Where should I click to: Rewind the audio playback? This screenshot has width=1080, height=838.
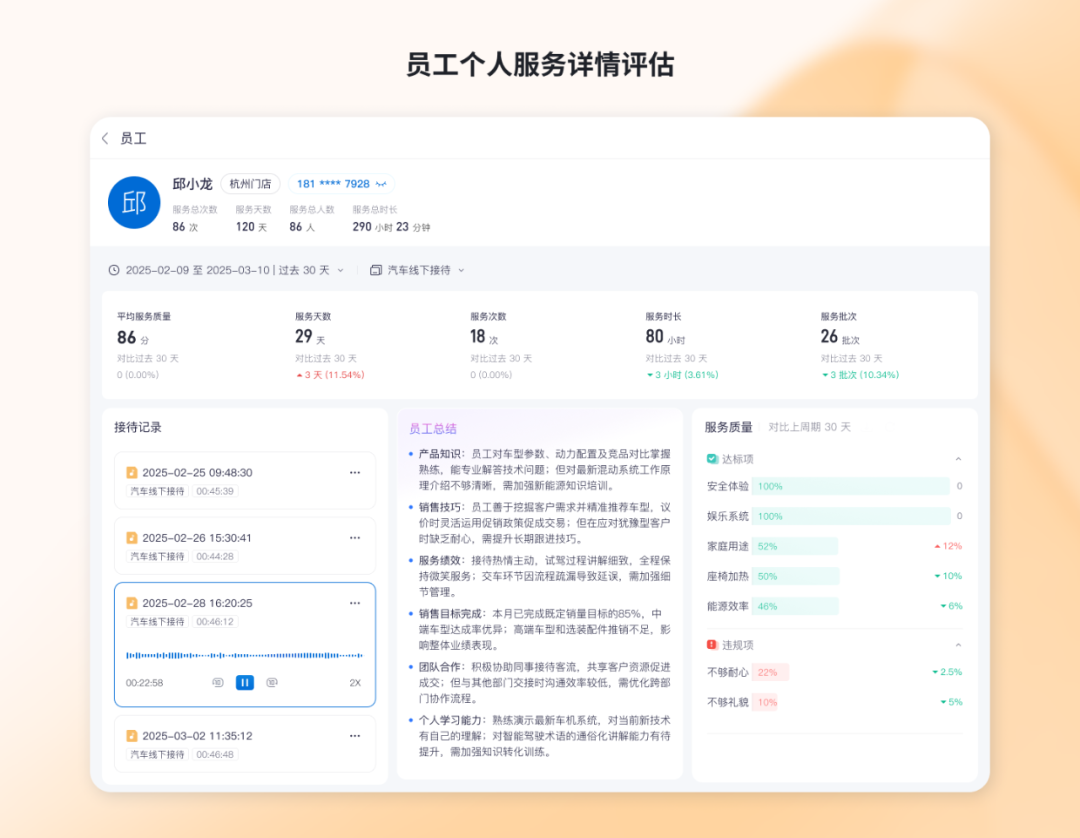point(218,682)
